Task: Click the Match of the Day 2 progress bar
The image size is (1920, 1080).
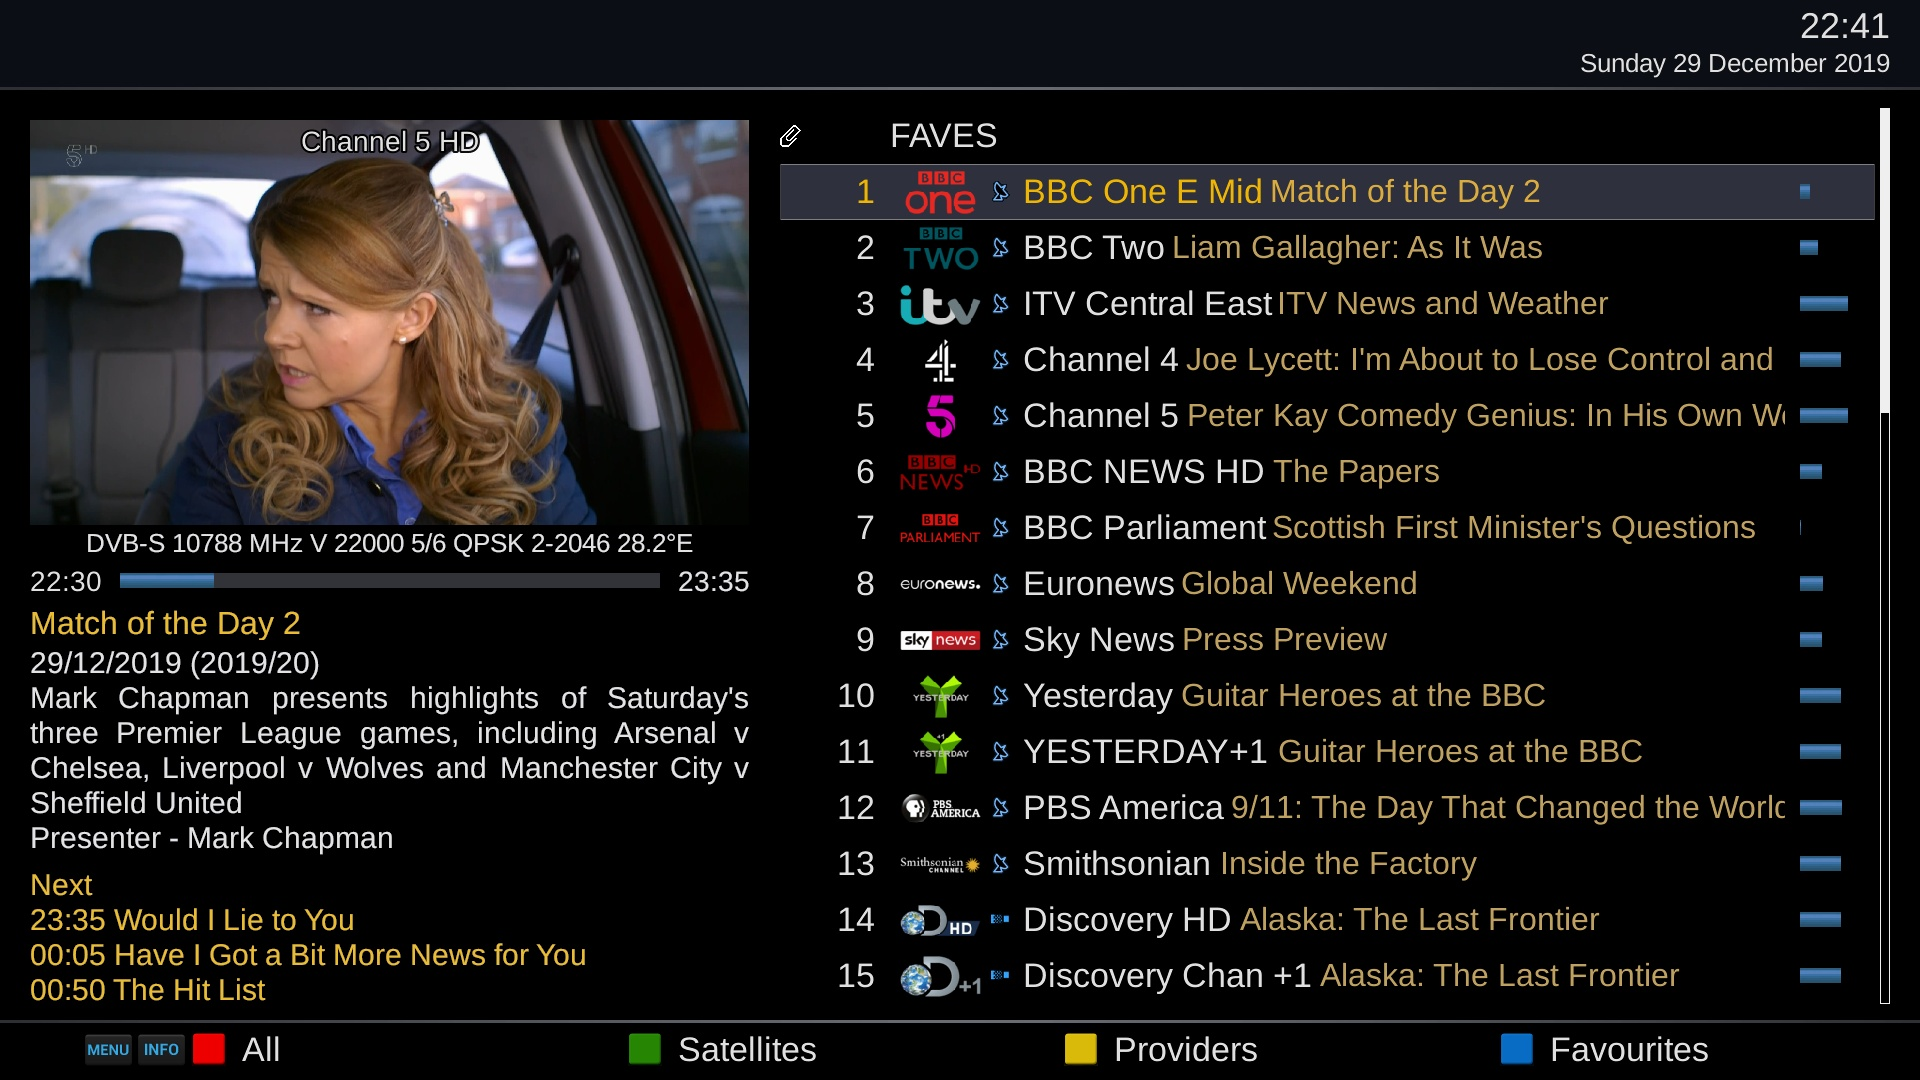Action: coord(390,581)
